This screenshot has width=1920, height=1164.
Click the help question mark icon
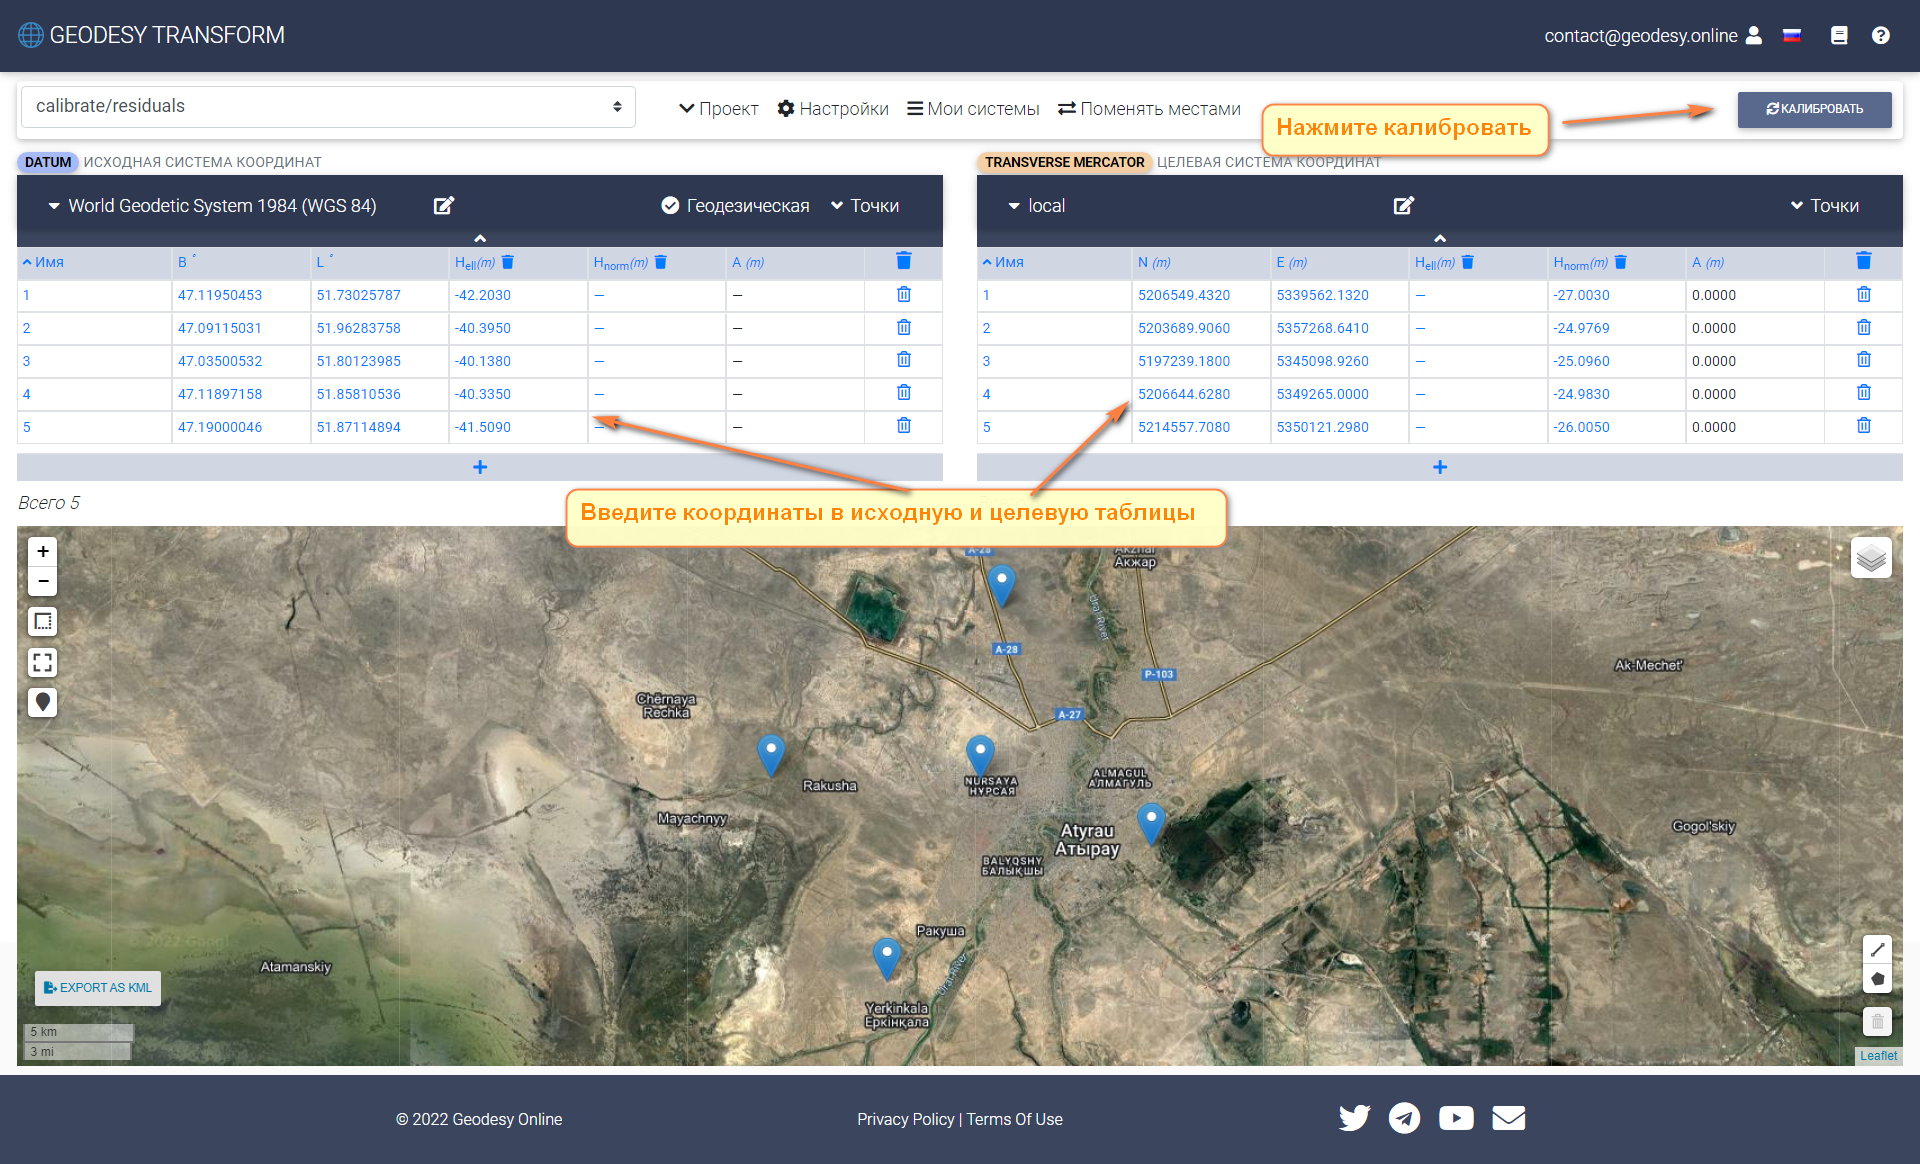(1880, 35)
